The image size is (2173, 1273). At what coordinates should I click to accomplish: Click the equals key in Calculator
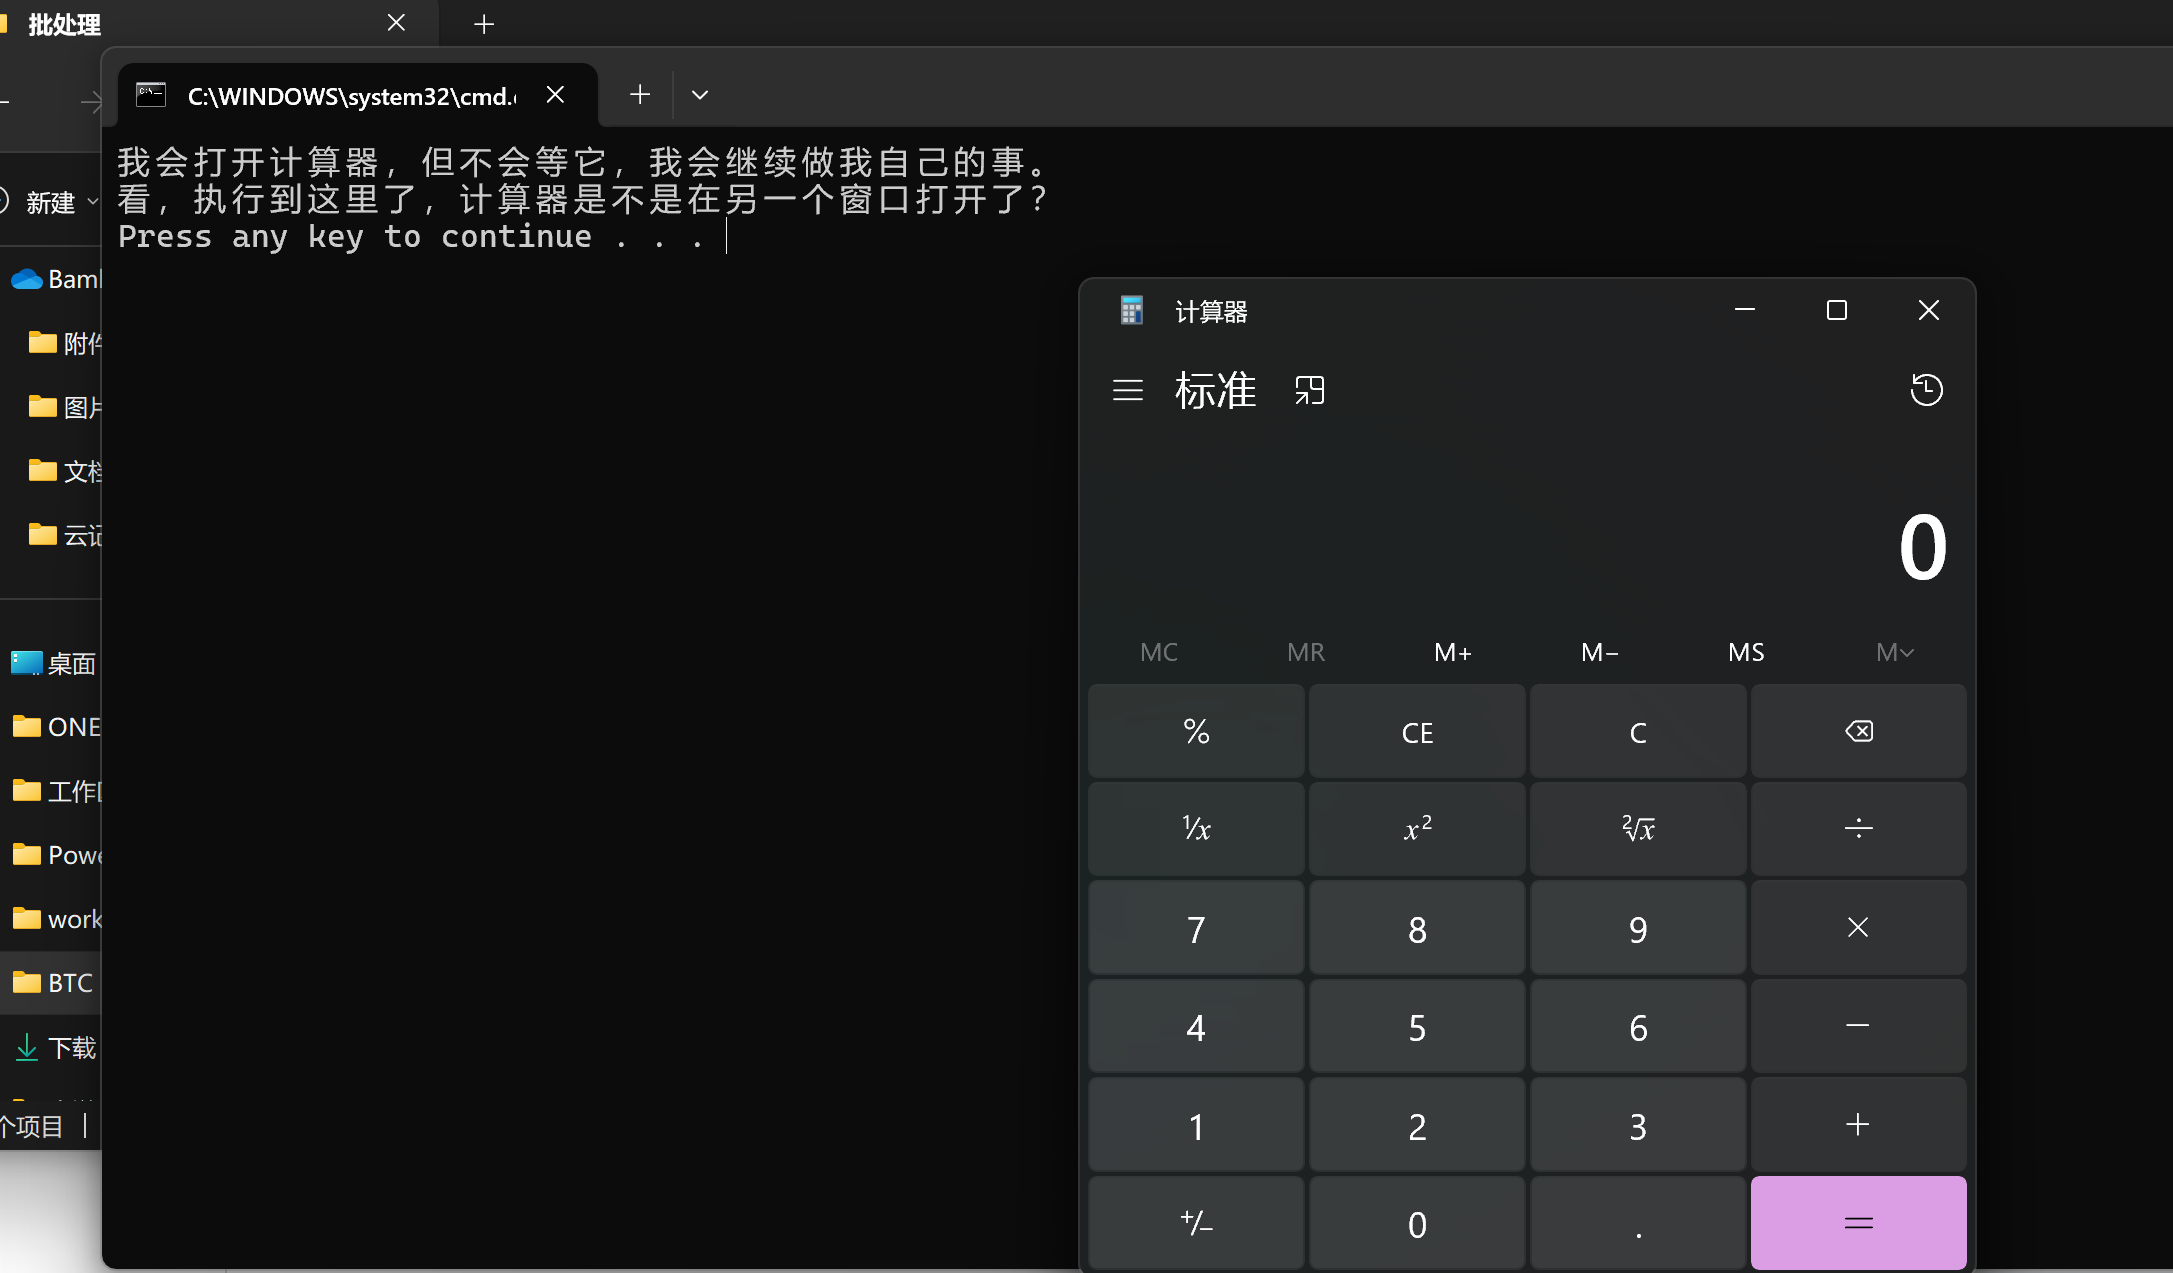pyautogui.click(x=1858, y=1222)
